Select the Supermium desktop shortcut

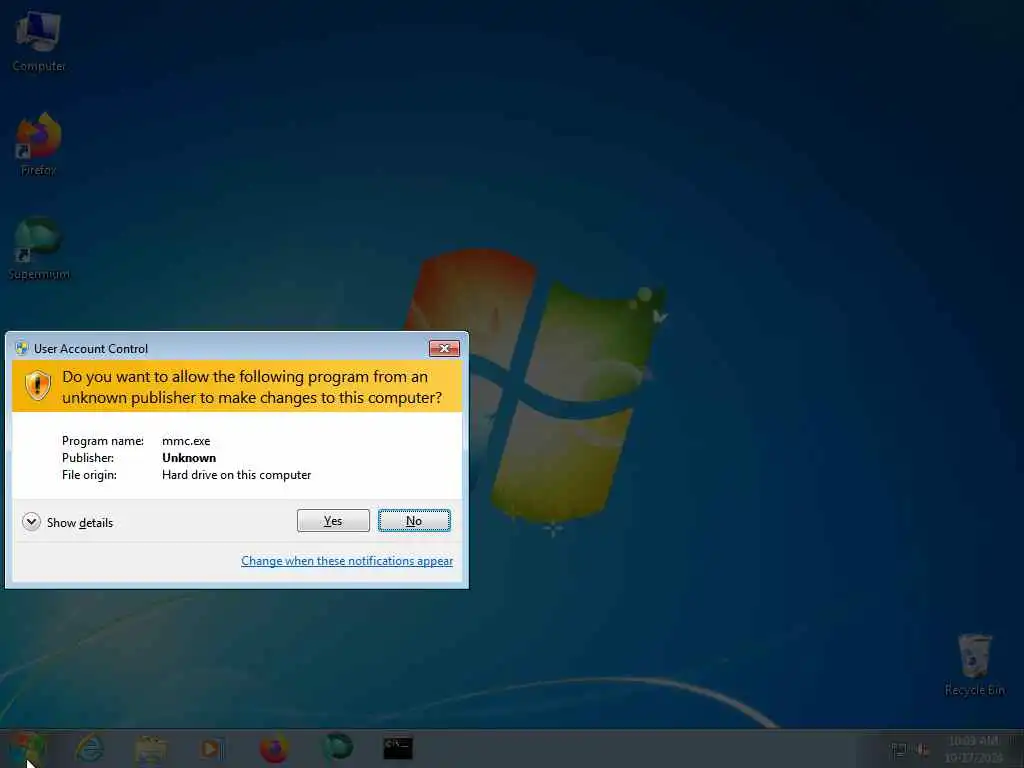click(x=39, y=249)
